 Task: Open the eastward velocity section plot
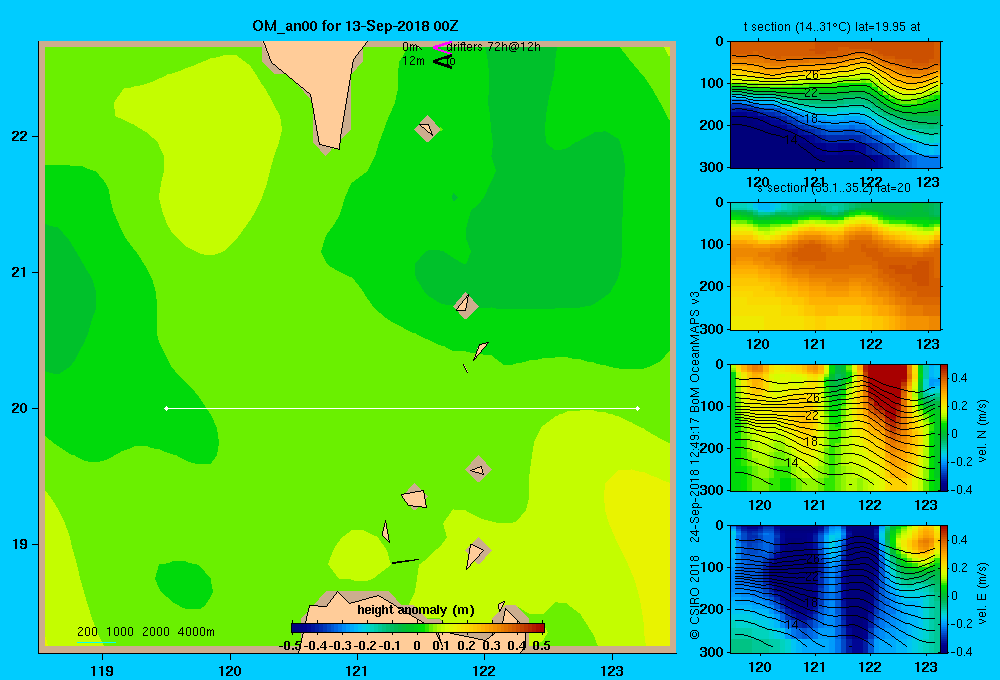point(834,589)
